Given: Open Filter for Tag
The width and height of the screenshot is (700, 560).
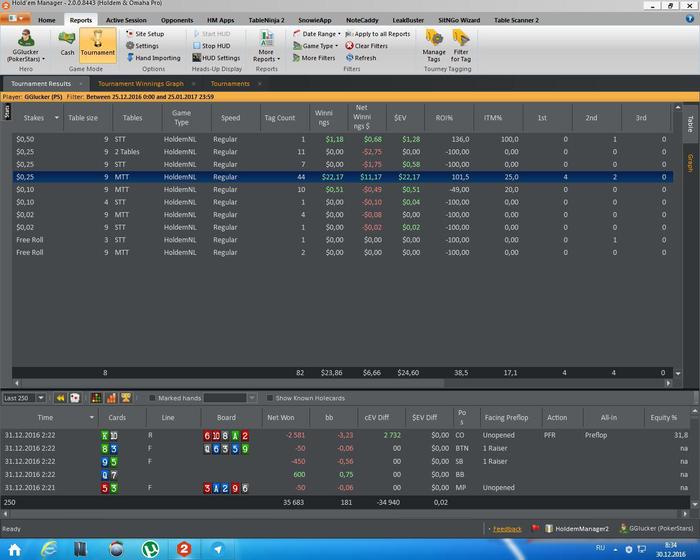Looking at the screenshot, I should pos(461,46).
